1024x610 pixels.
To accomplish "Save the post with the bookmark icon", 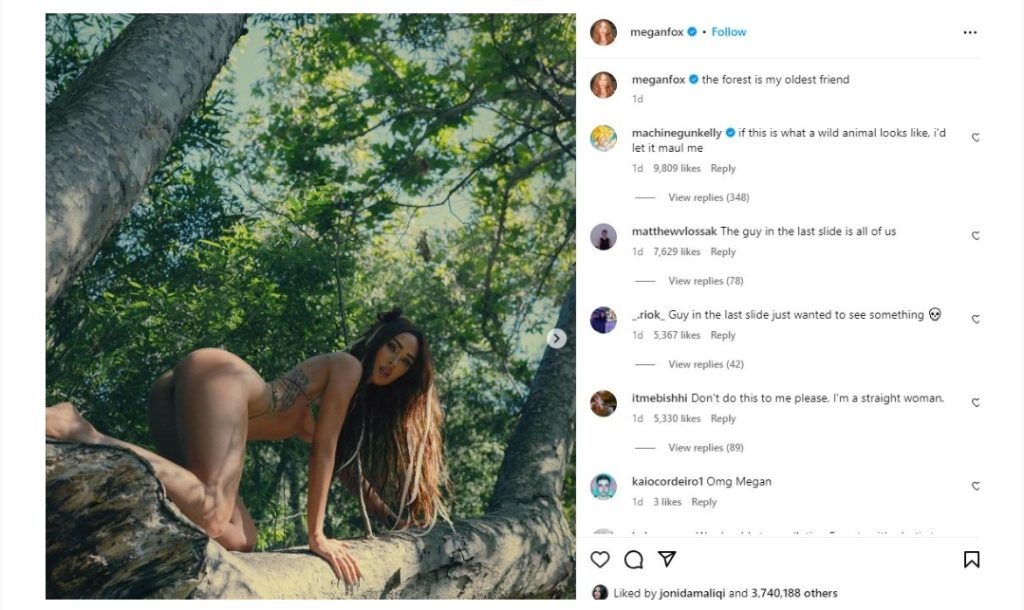I will (x=971, y=559).
